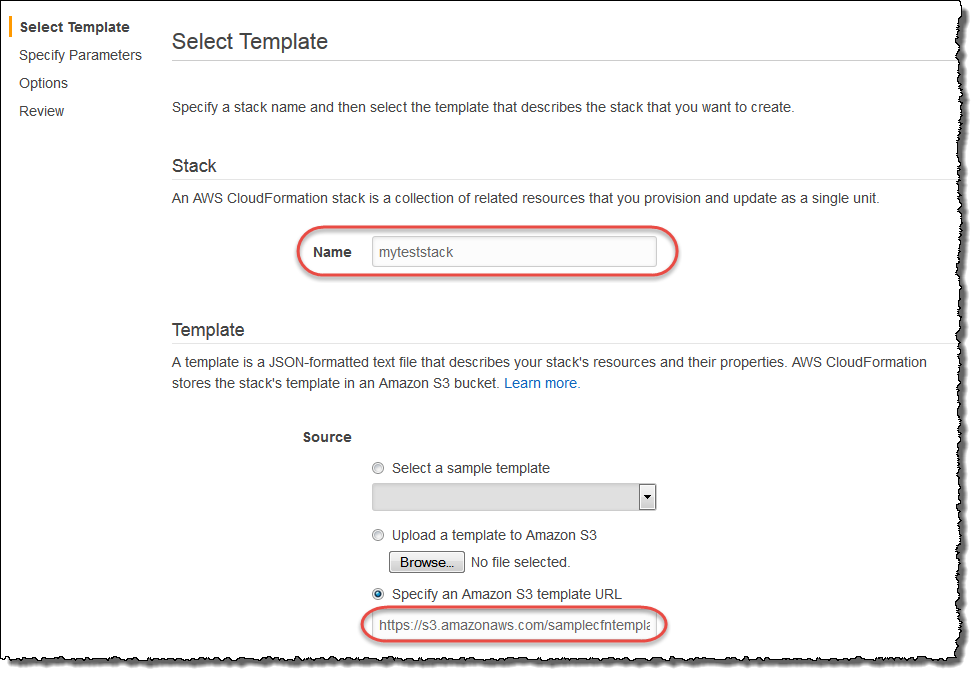Viewport: 978px width, 679px height.
Task: Switch to the Specify Parameters step
Action: coord(80,55)
